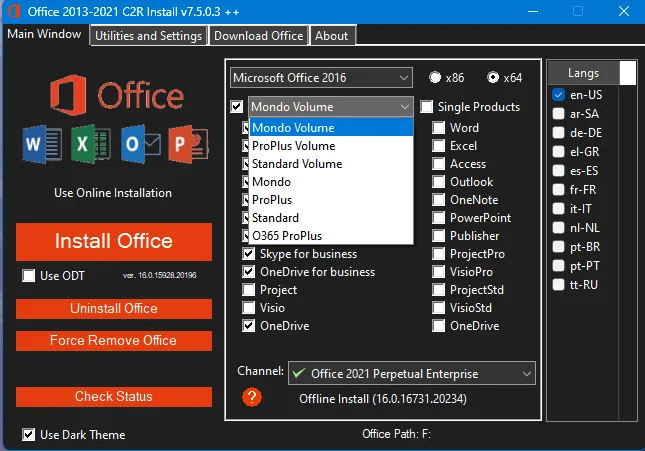Click the Uninstall Office button
The image size is (645, 451).
click(114, 309)
